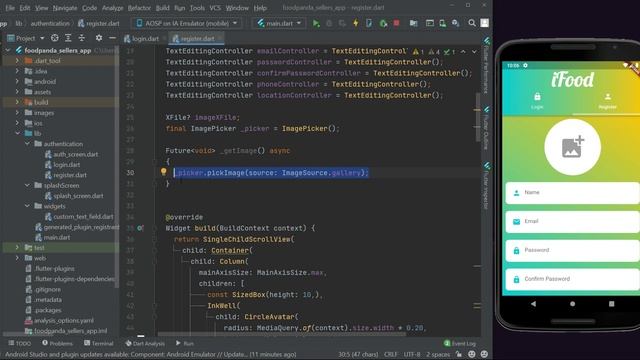Click the happy face icon in the status bar
This screenshot has height=360, width=640.
(472, 354)
